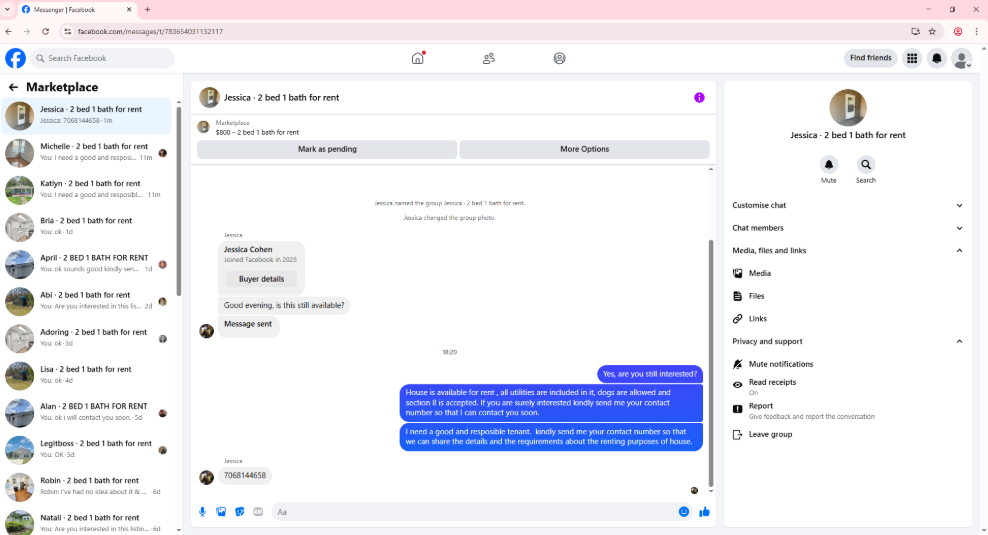Viewport: 988px width, 535px height.
Task: Collapse the Media, files and links section
Action: pos(847,251)
